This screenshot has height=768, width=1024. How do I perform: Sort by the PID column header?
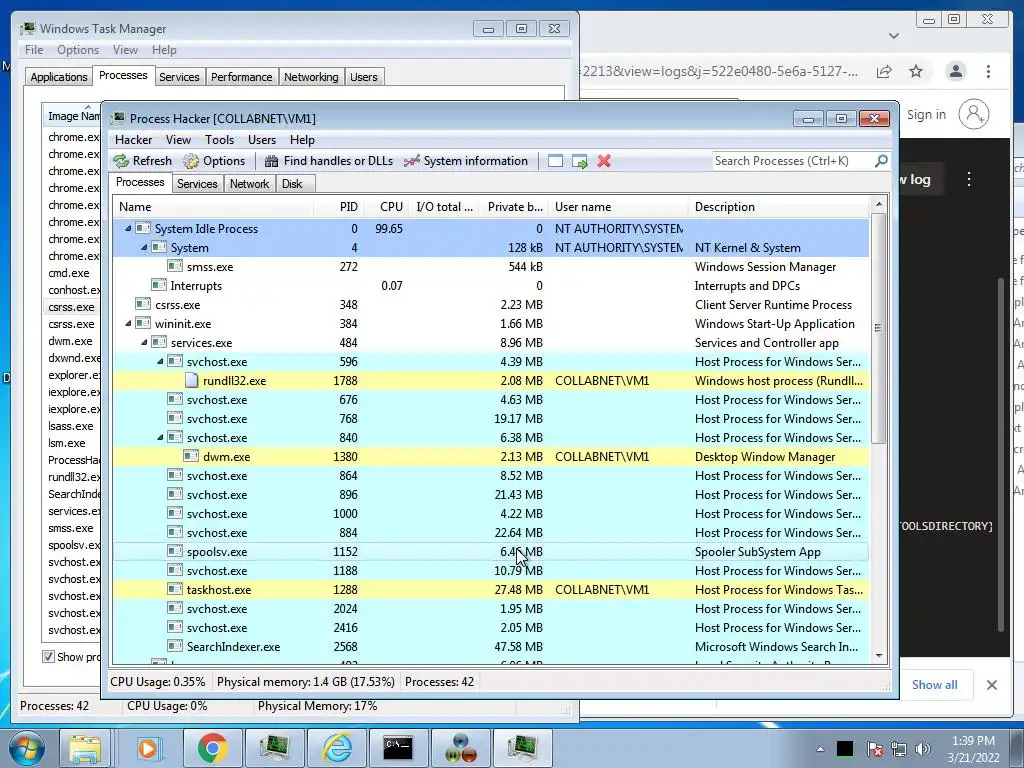click(339, 207)
